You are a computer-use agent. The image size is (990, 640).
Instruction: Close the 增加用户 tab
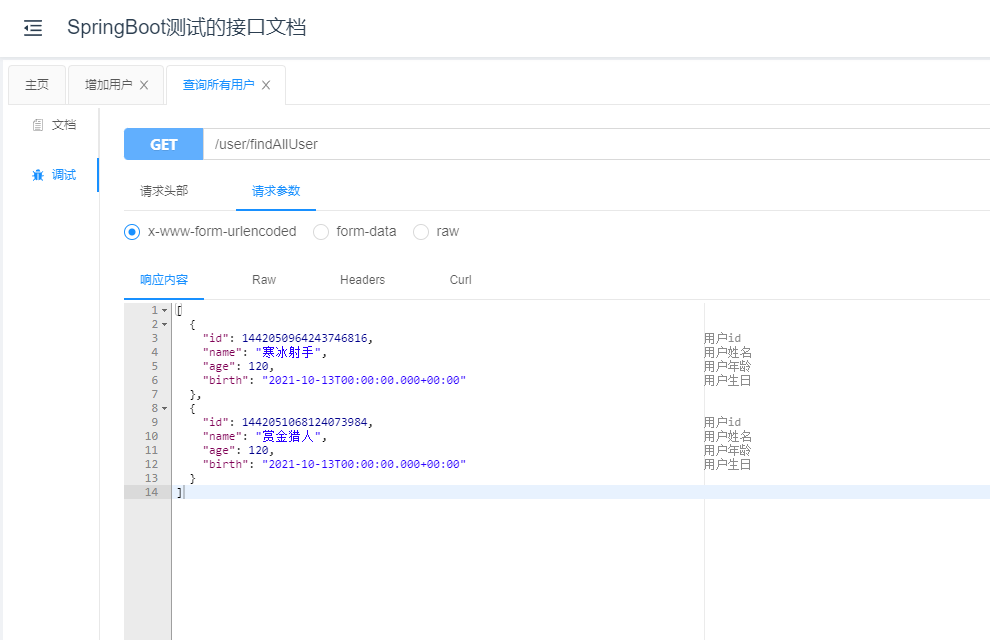tap(144, 85)
